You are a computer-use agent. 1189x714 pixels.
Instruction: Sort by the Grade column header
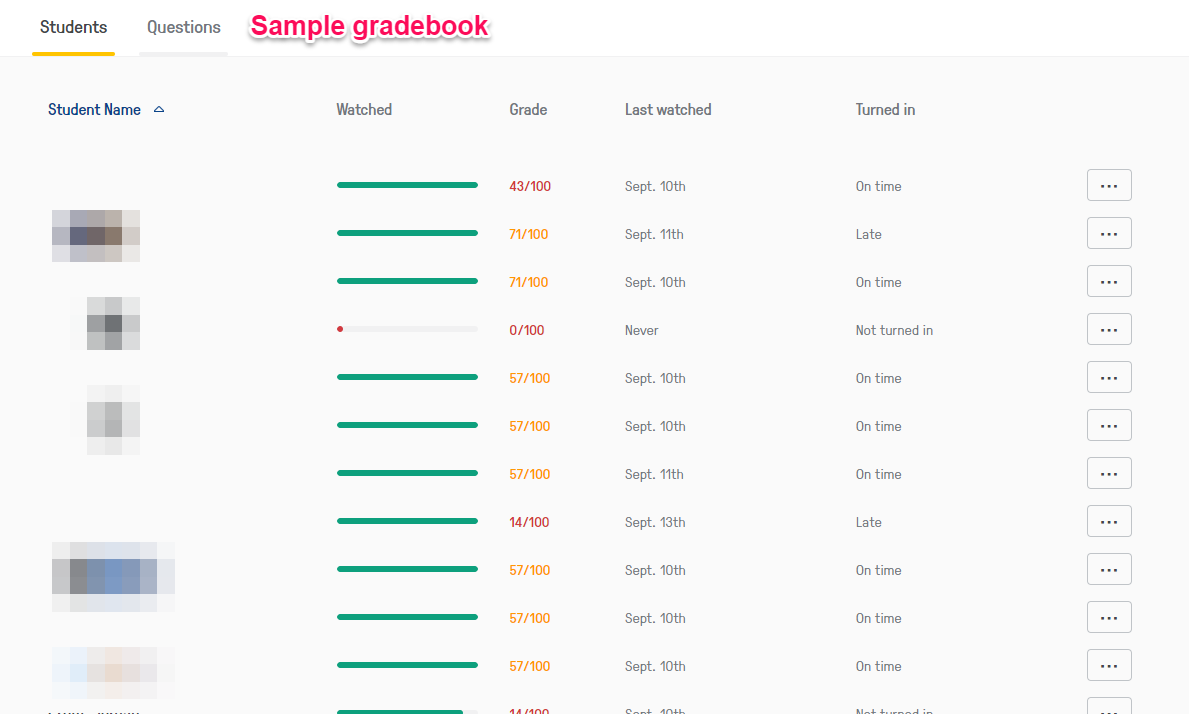pyautogui.click(x=528, y=110)
